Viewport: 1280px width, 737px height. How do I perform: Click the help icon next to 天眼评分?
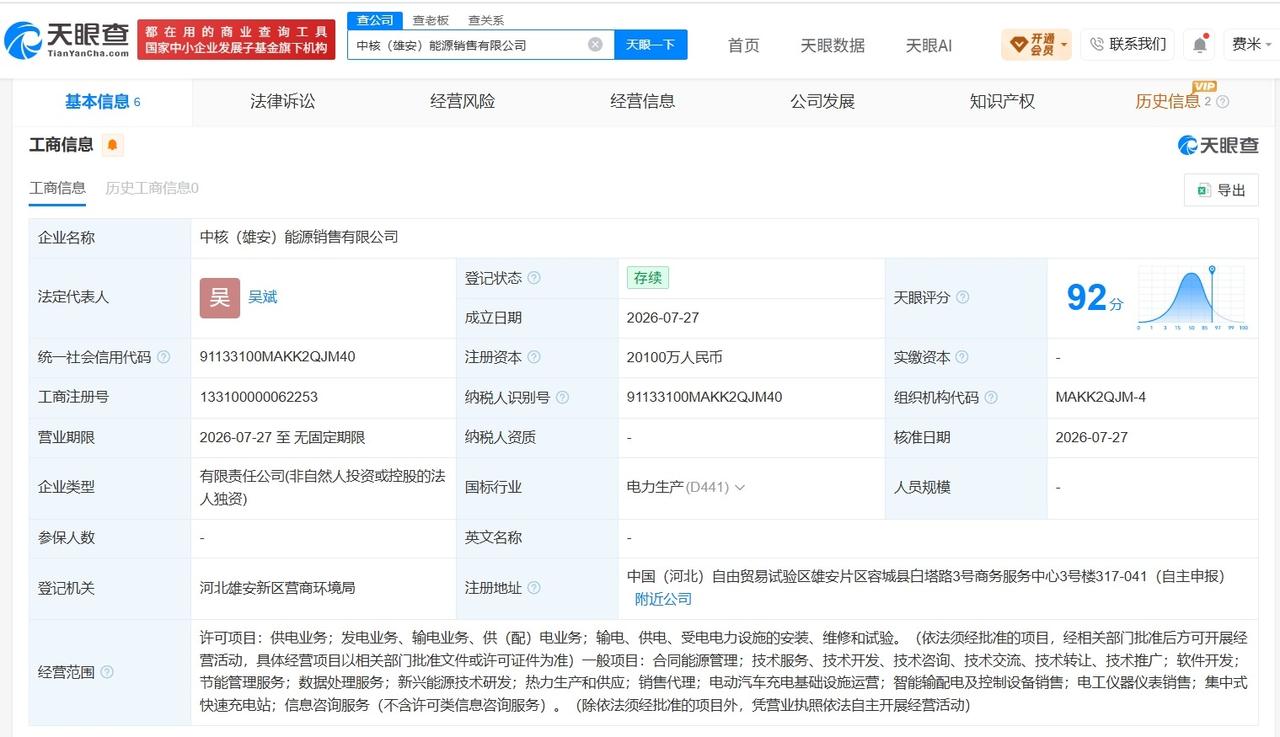pyautogui.click(x=962, y=298)
